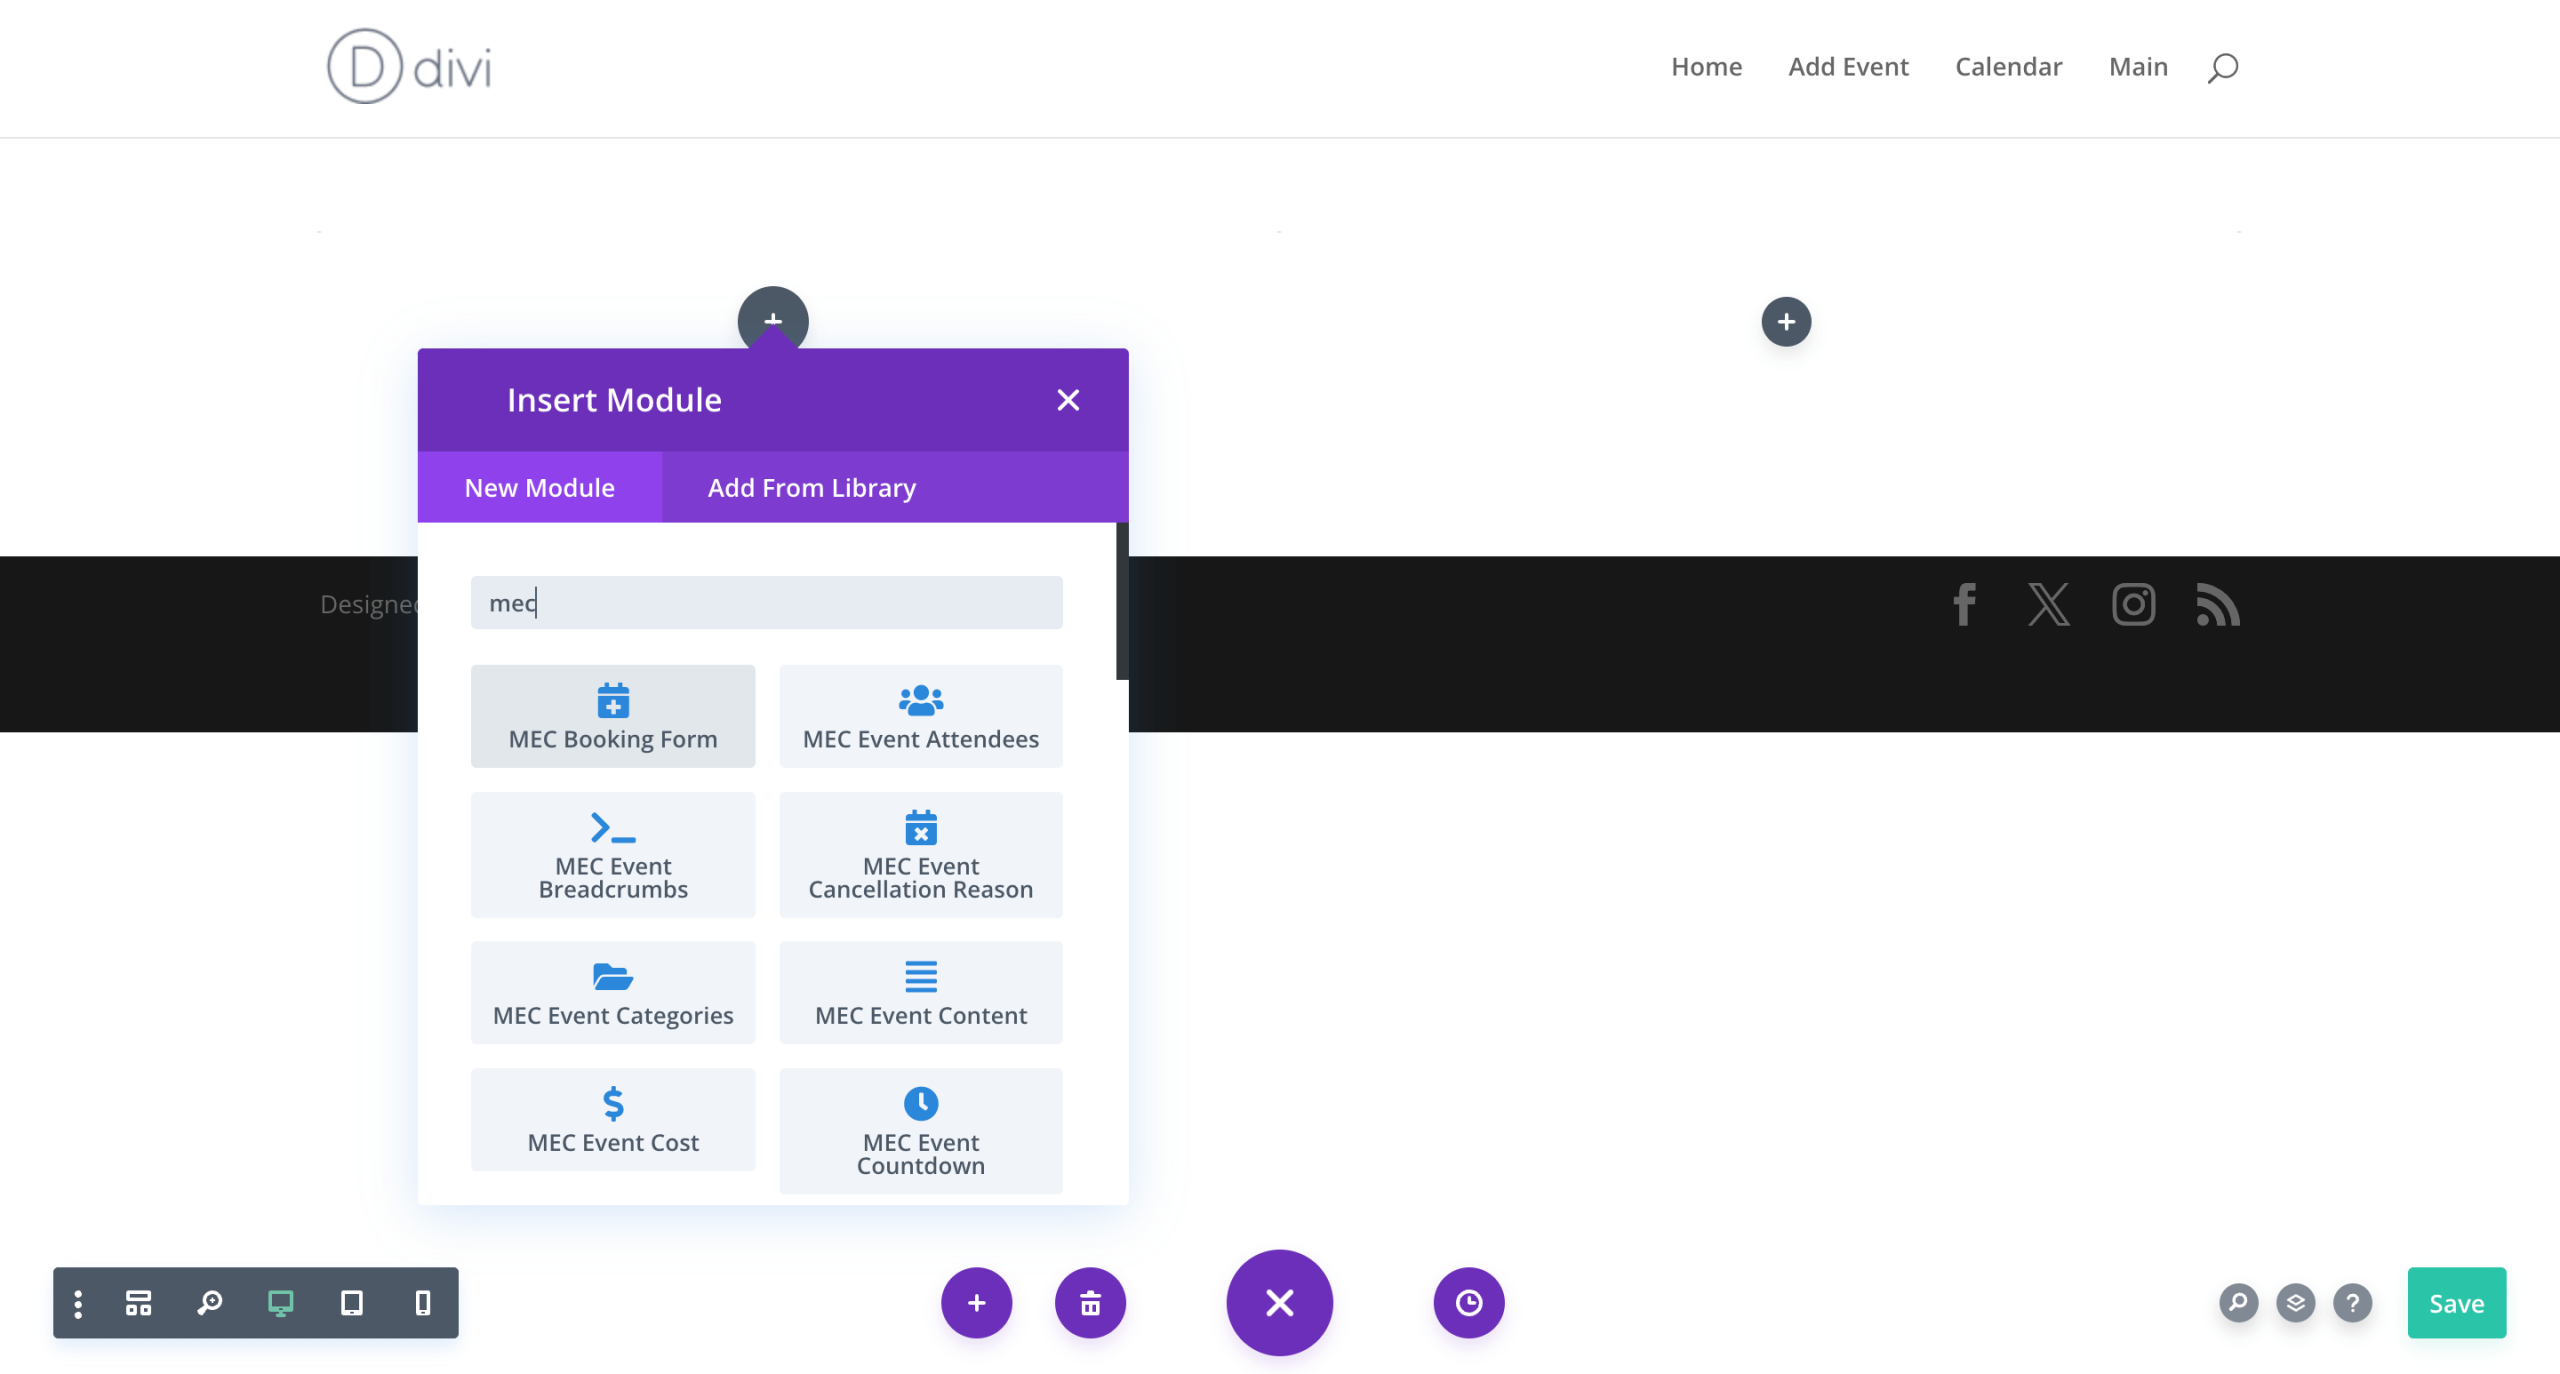Click the purple load from library plus button
This screenshot has width=2560, height=1374.
click(976, 1302)
